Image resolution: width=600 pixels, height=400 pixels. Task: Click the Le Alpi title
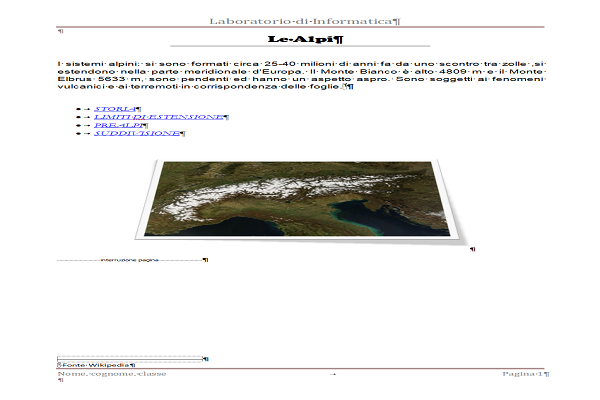click(x=300, y=39)
